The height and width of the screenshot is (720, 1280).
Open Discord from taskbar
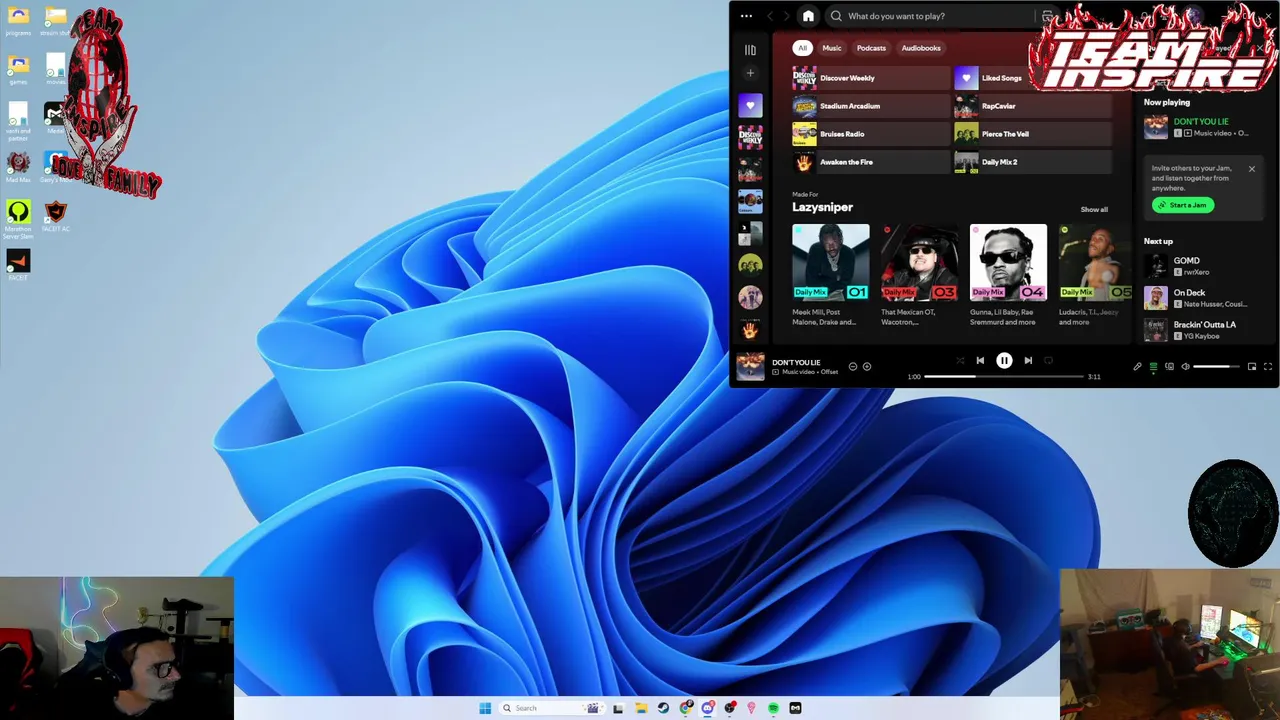(x=708, y=708)
